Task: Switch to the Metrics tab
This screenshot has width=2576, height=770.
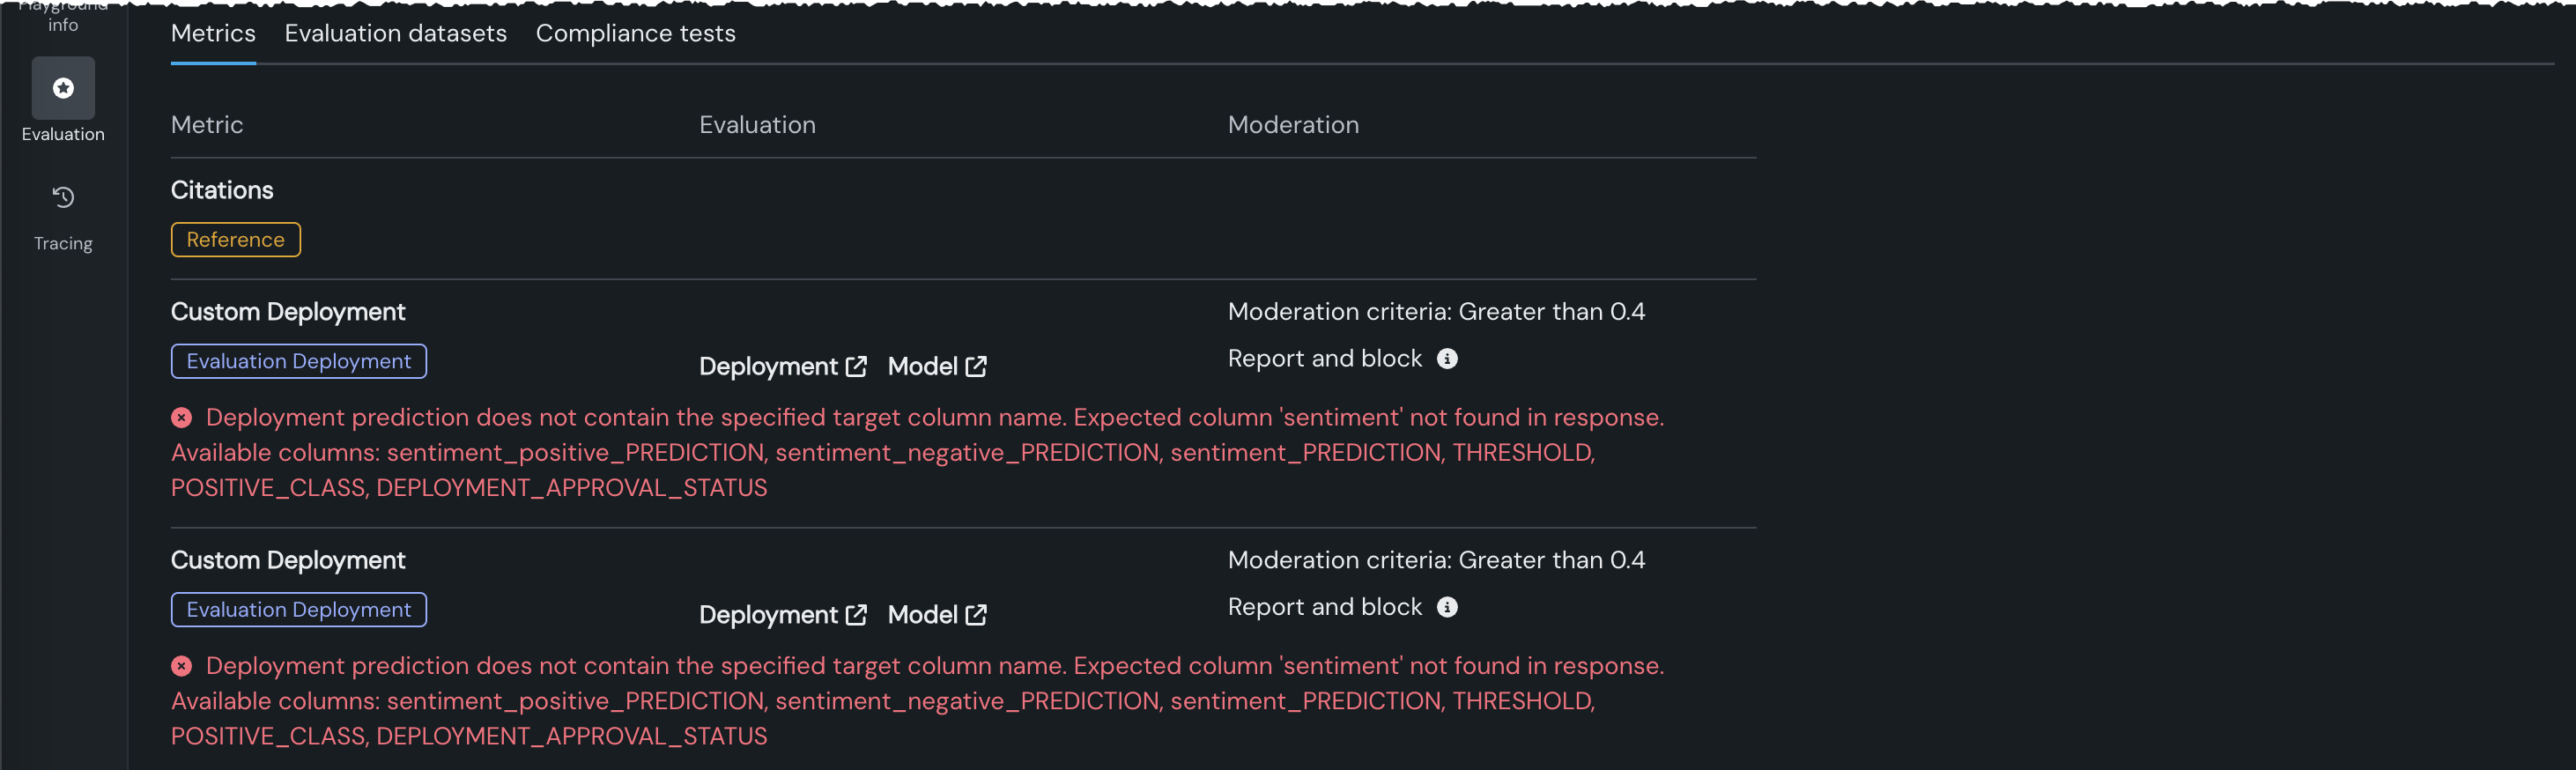Action: coord(213,34)
